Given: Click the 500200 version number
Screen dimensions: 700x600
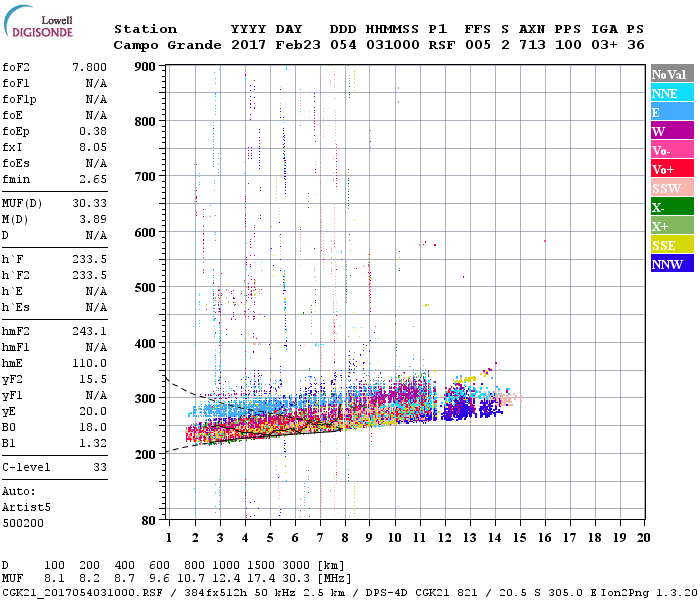Looking at the screenshot, I should 23,523.
